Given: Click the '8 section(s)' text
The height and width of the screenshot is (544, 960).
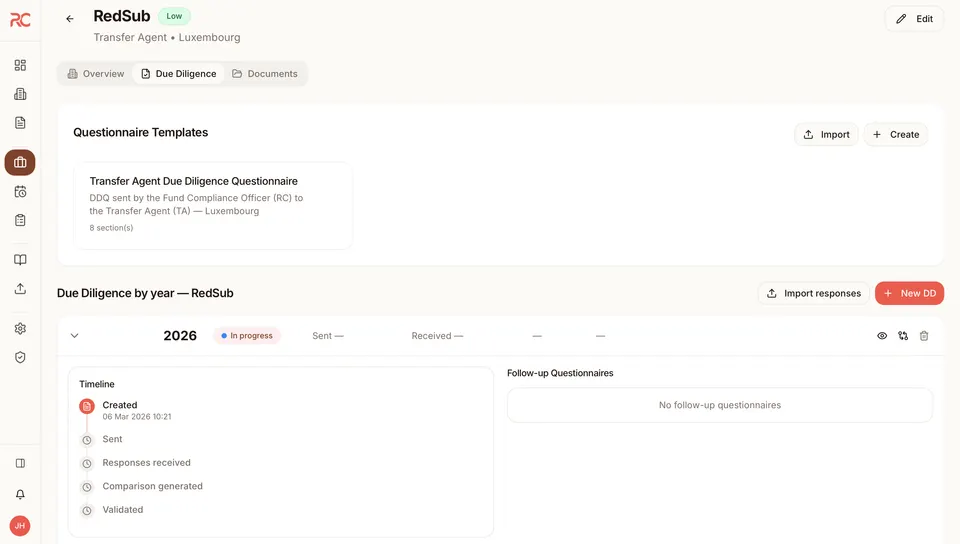Looking at the screenshot, I should click(x=111, y=228).
